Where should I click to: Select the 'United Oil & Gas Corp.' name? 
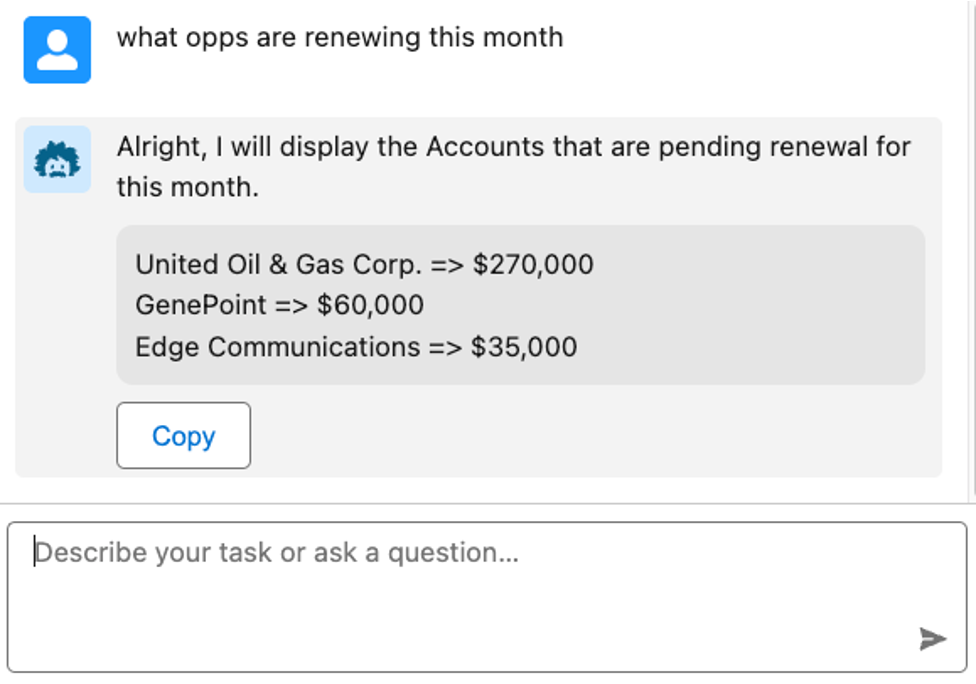279,265
